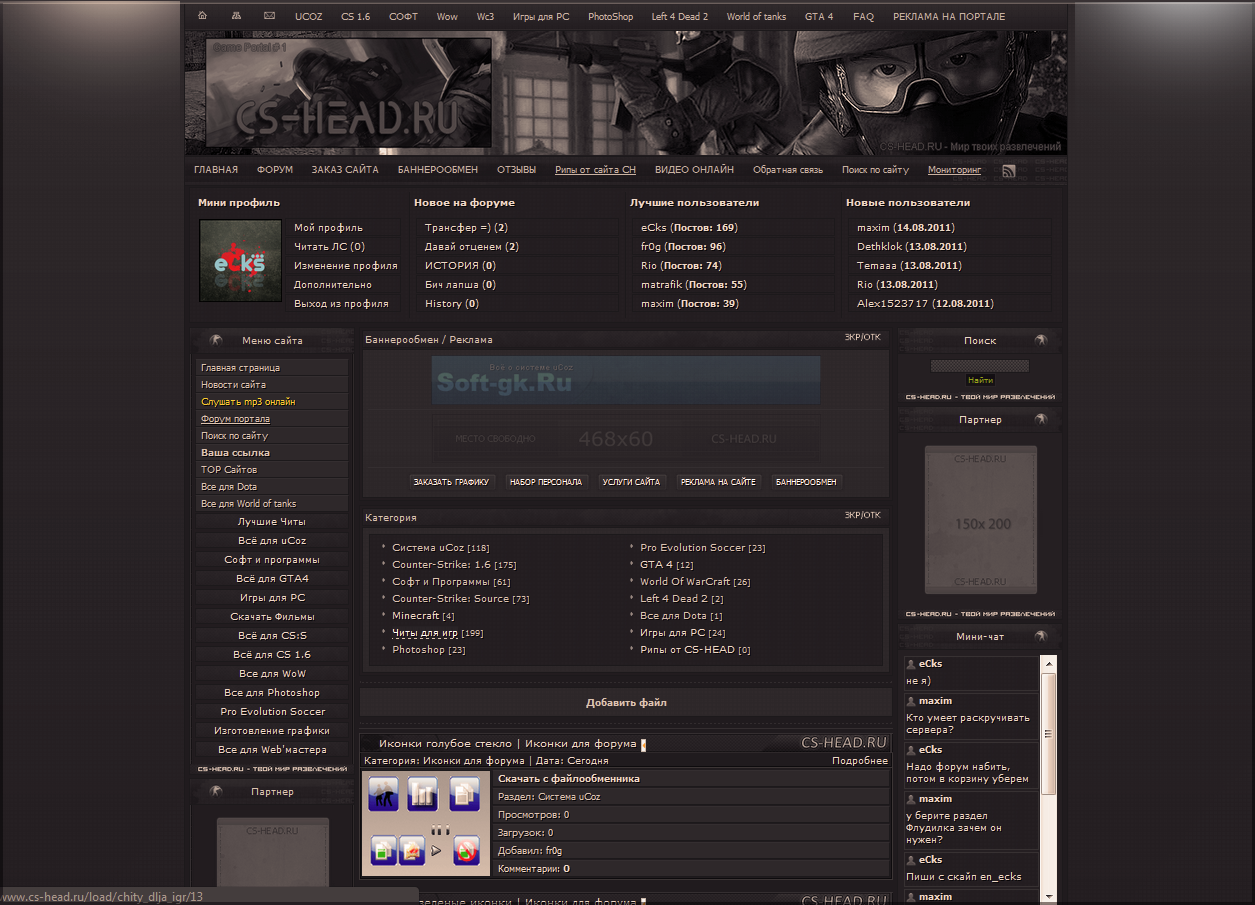Image resolution: width=1255 pixels, height=905 pixels.
Task: Click the Добавить файл button
Action: pos(626,703)
